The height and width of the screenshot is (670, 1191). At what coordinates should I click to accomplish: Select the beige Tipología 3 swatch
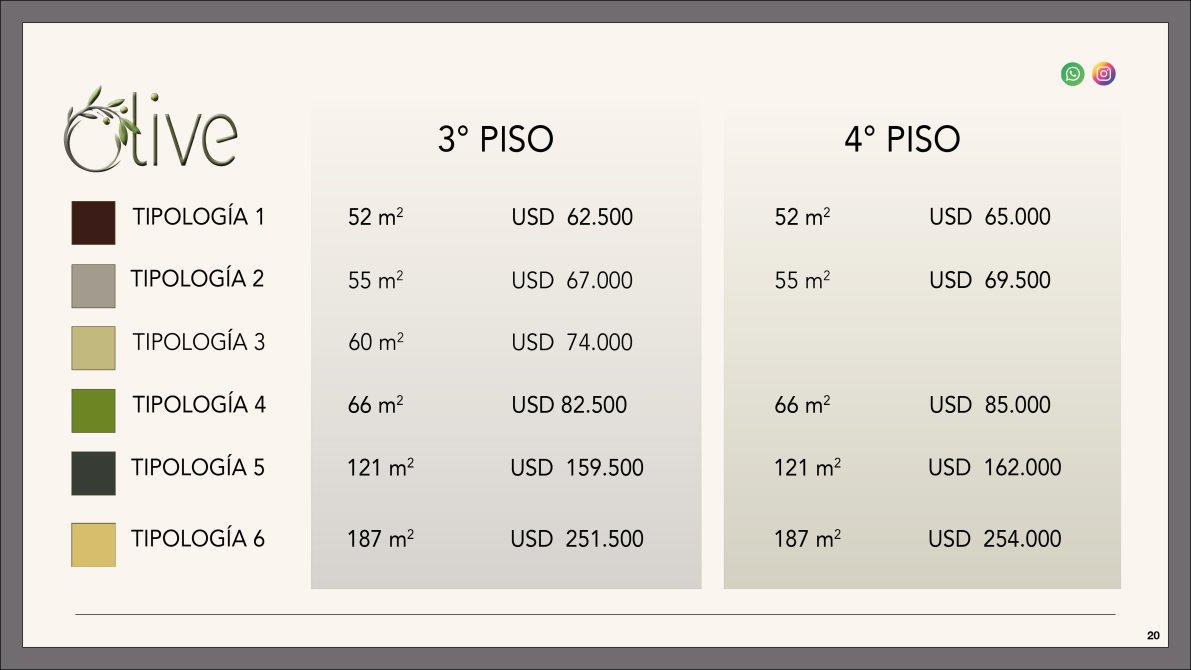(x=93, y=348)
